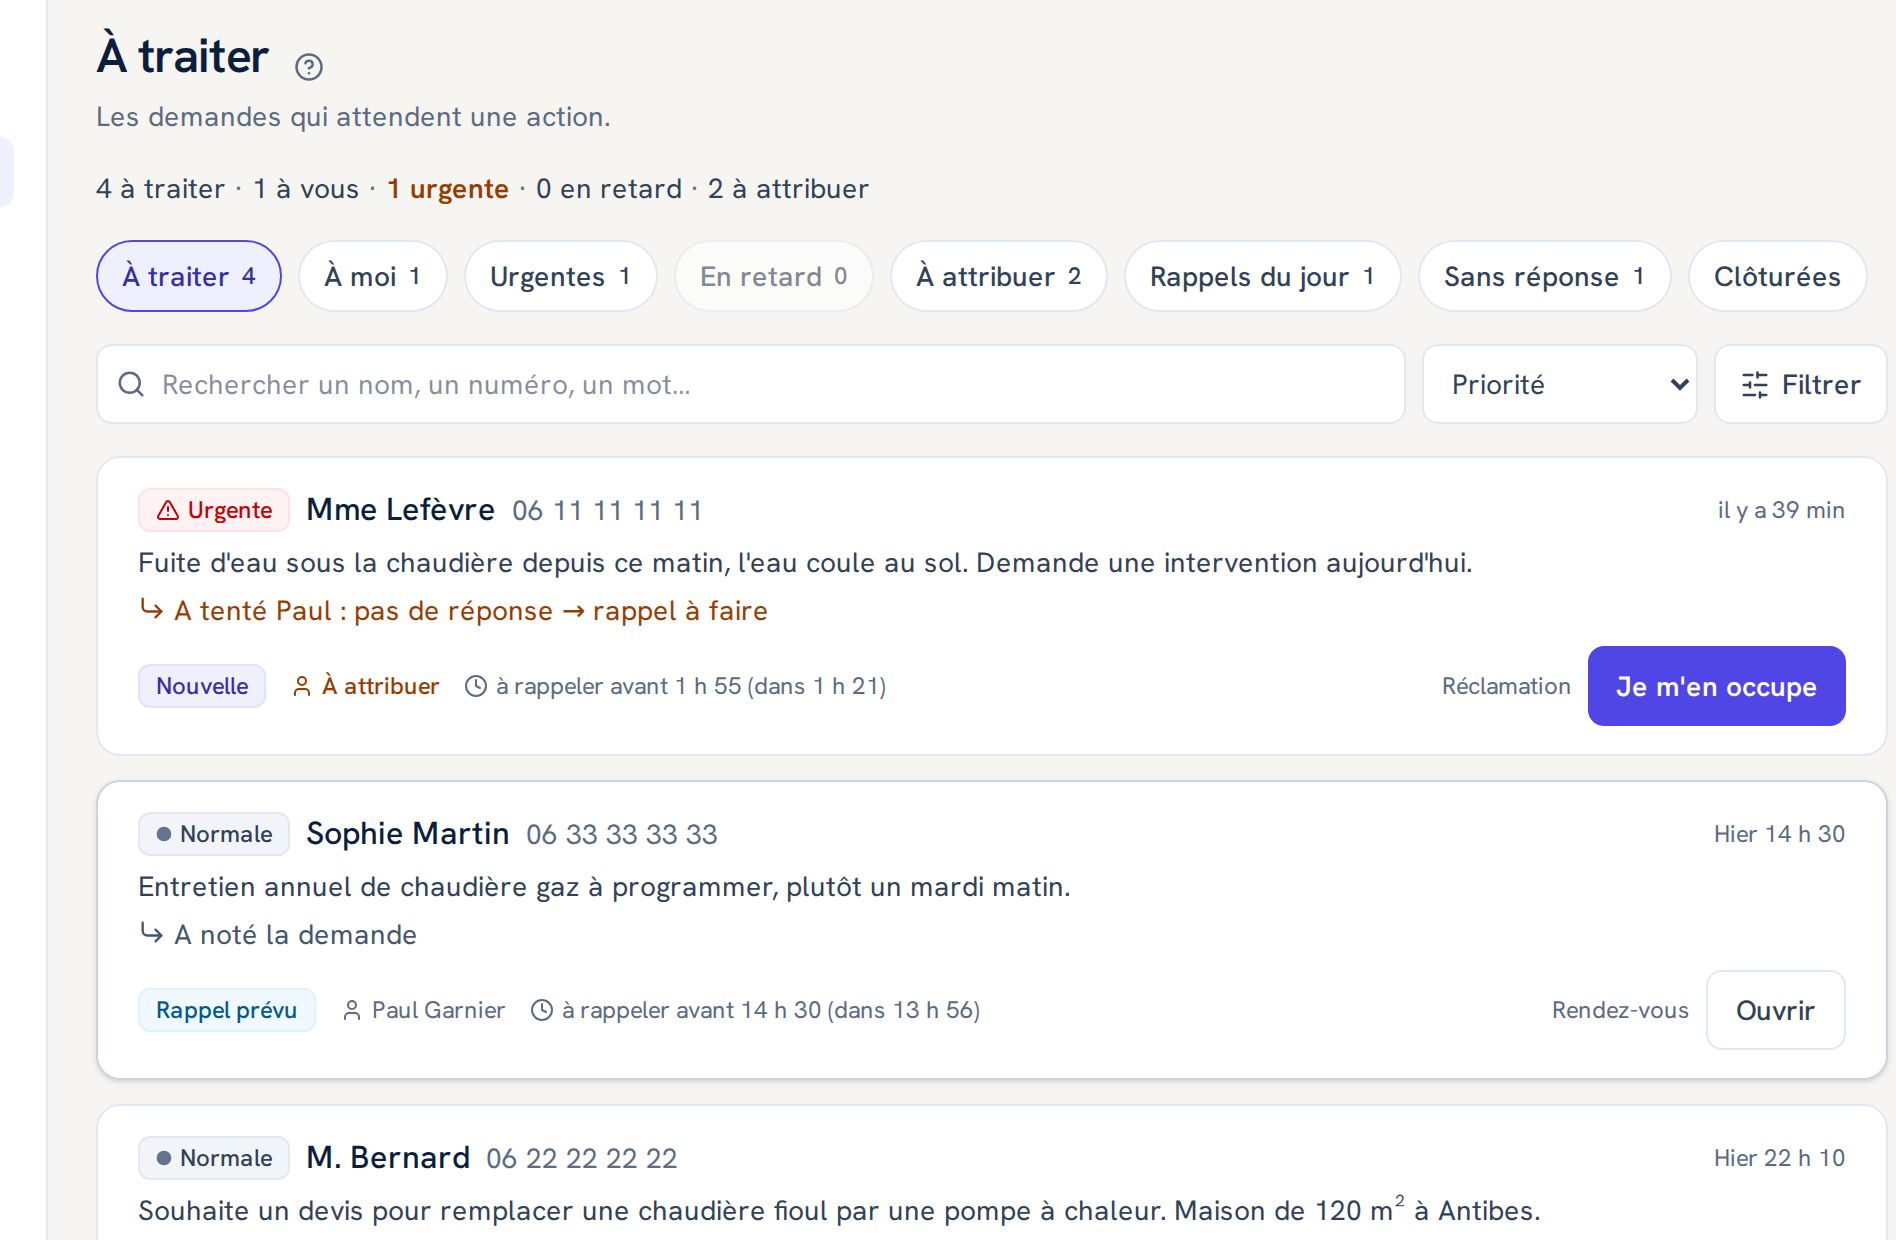Click the phone number 06 22 22 22 22
Image resolution: width=1896 pixels, height=1240 pixels.
click(x=582, y=1159)
